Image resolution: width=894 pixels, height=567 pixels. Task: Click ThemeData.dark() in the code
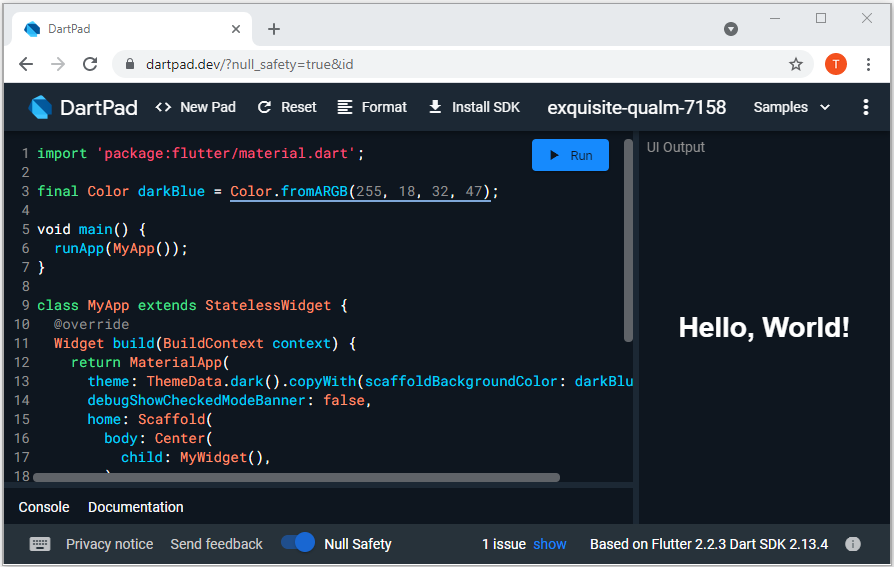[x=213, y=382]
